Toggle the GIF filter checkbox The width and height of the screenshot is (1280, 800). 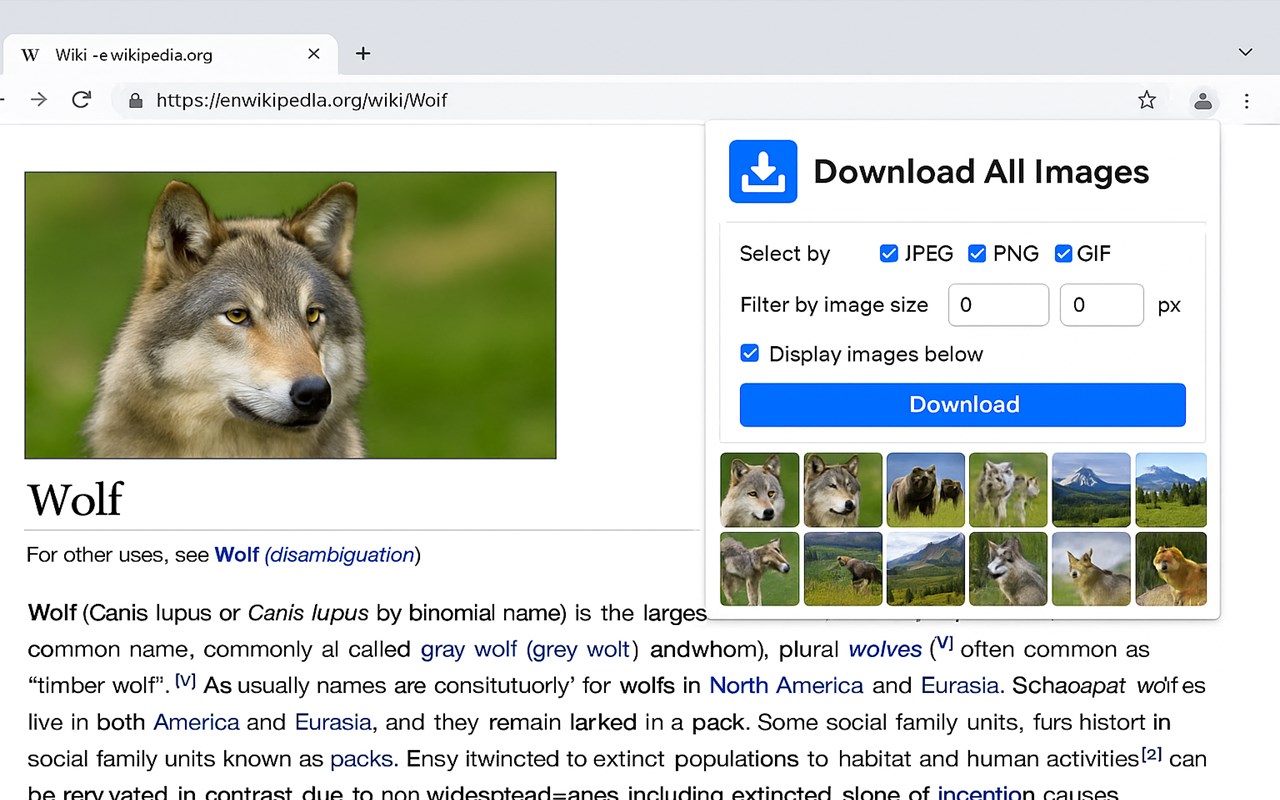tap(1064, 254)
